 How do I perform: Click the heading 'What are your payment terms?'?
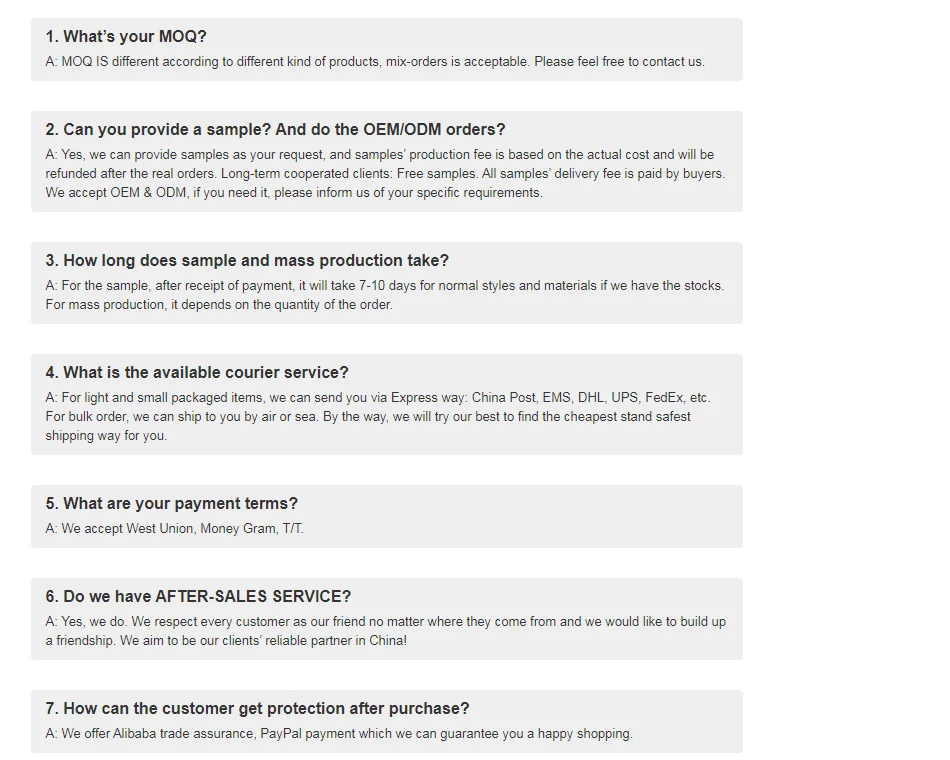[171, 504]
